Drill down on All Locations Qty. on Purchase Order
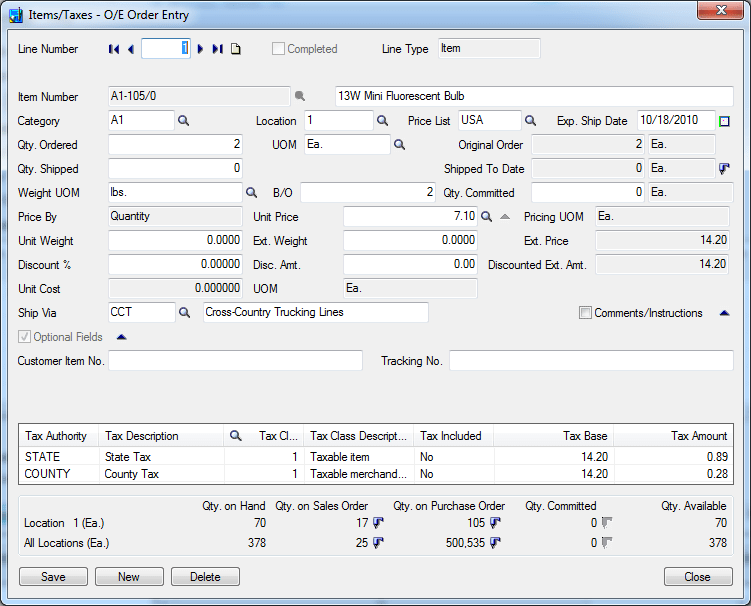This screenshot has height=606, width=751. tap(495, 543)
